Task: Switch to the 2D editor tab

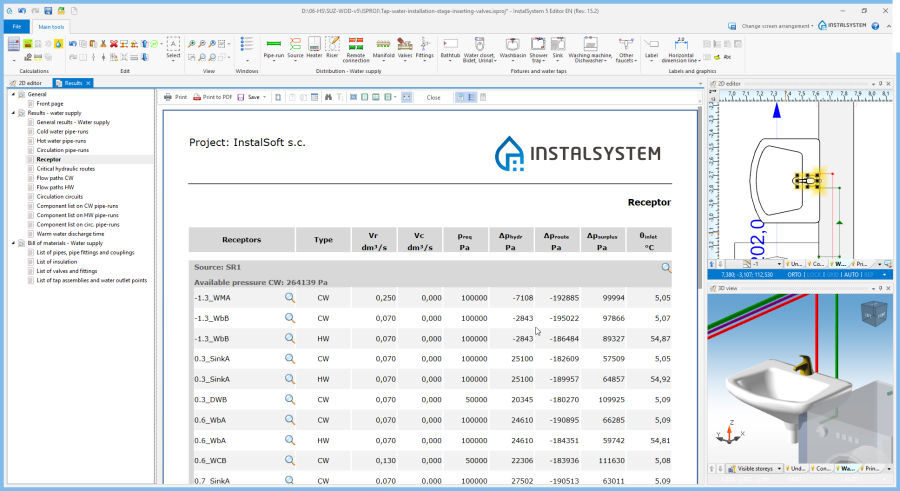Action: [x=28, y=83]
